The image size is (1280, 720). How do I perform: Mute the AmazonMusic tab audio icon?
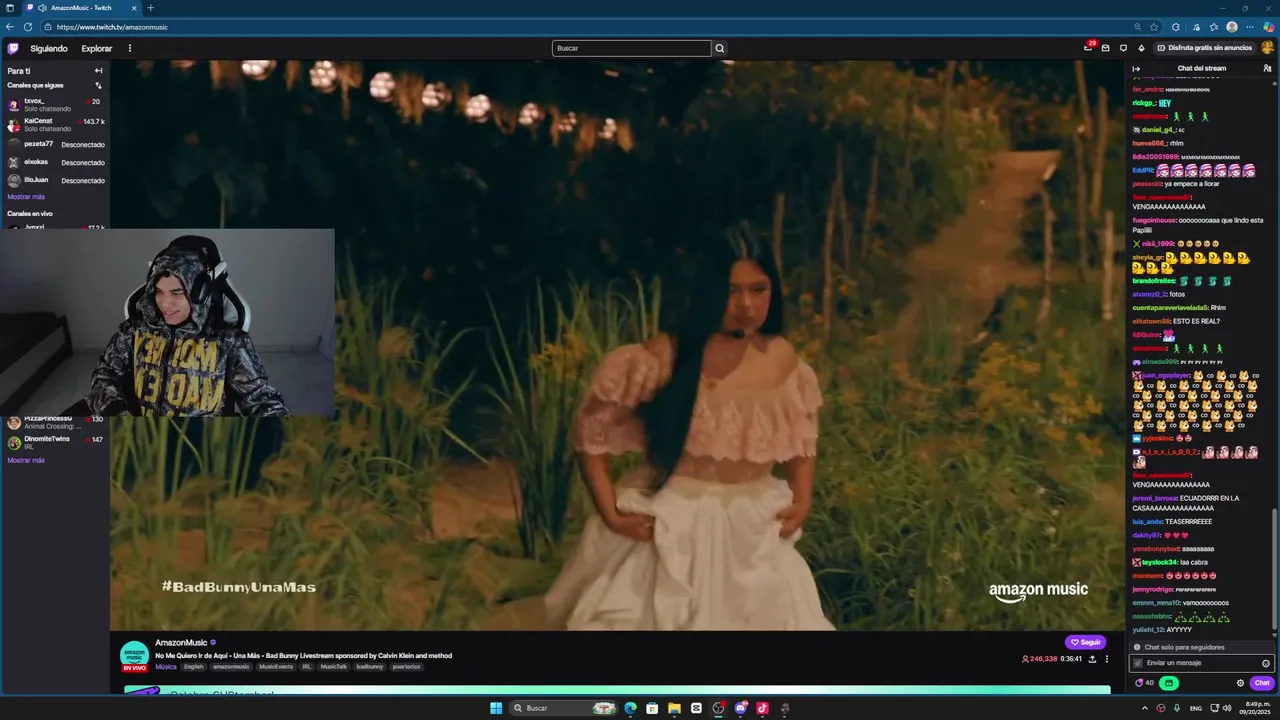pyautogui.click(x=42, y=8)
